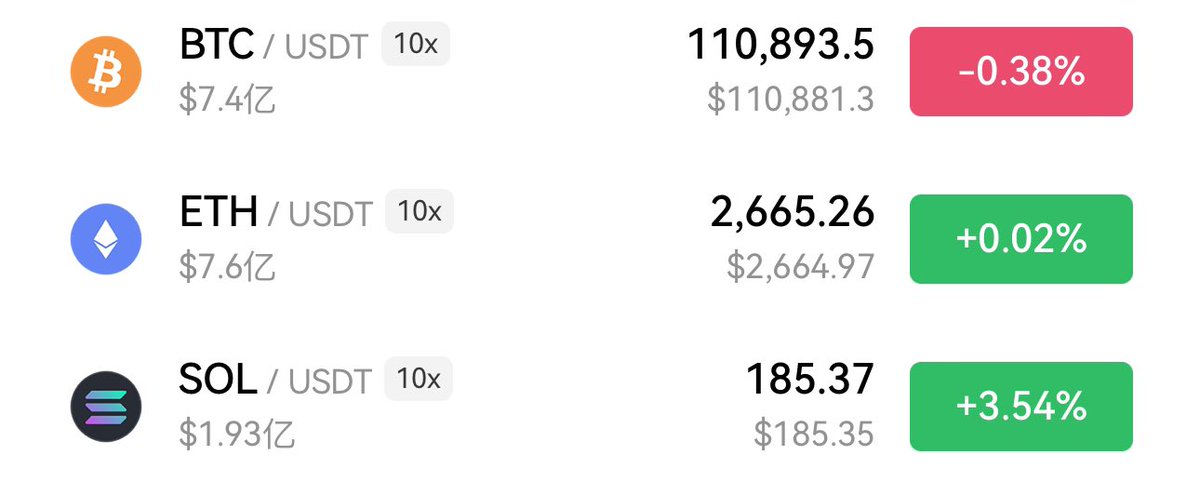Viewport: 1200px width, 495px height.
Task: Open the SOL / USDT pair name
Action: tap(276, 379)
